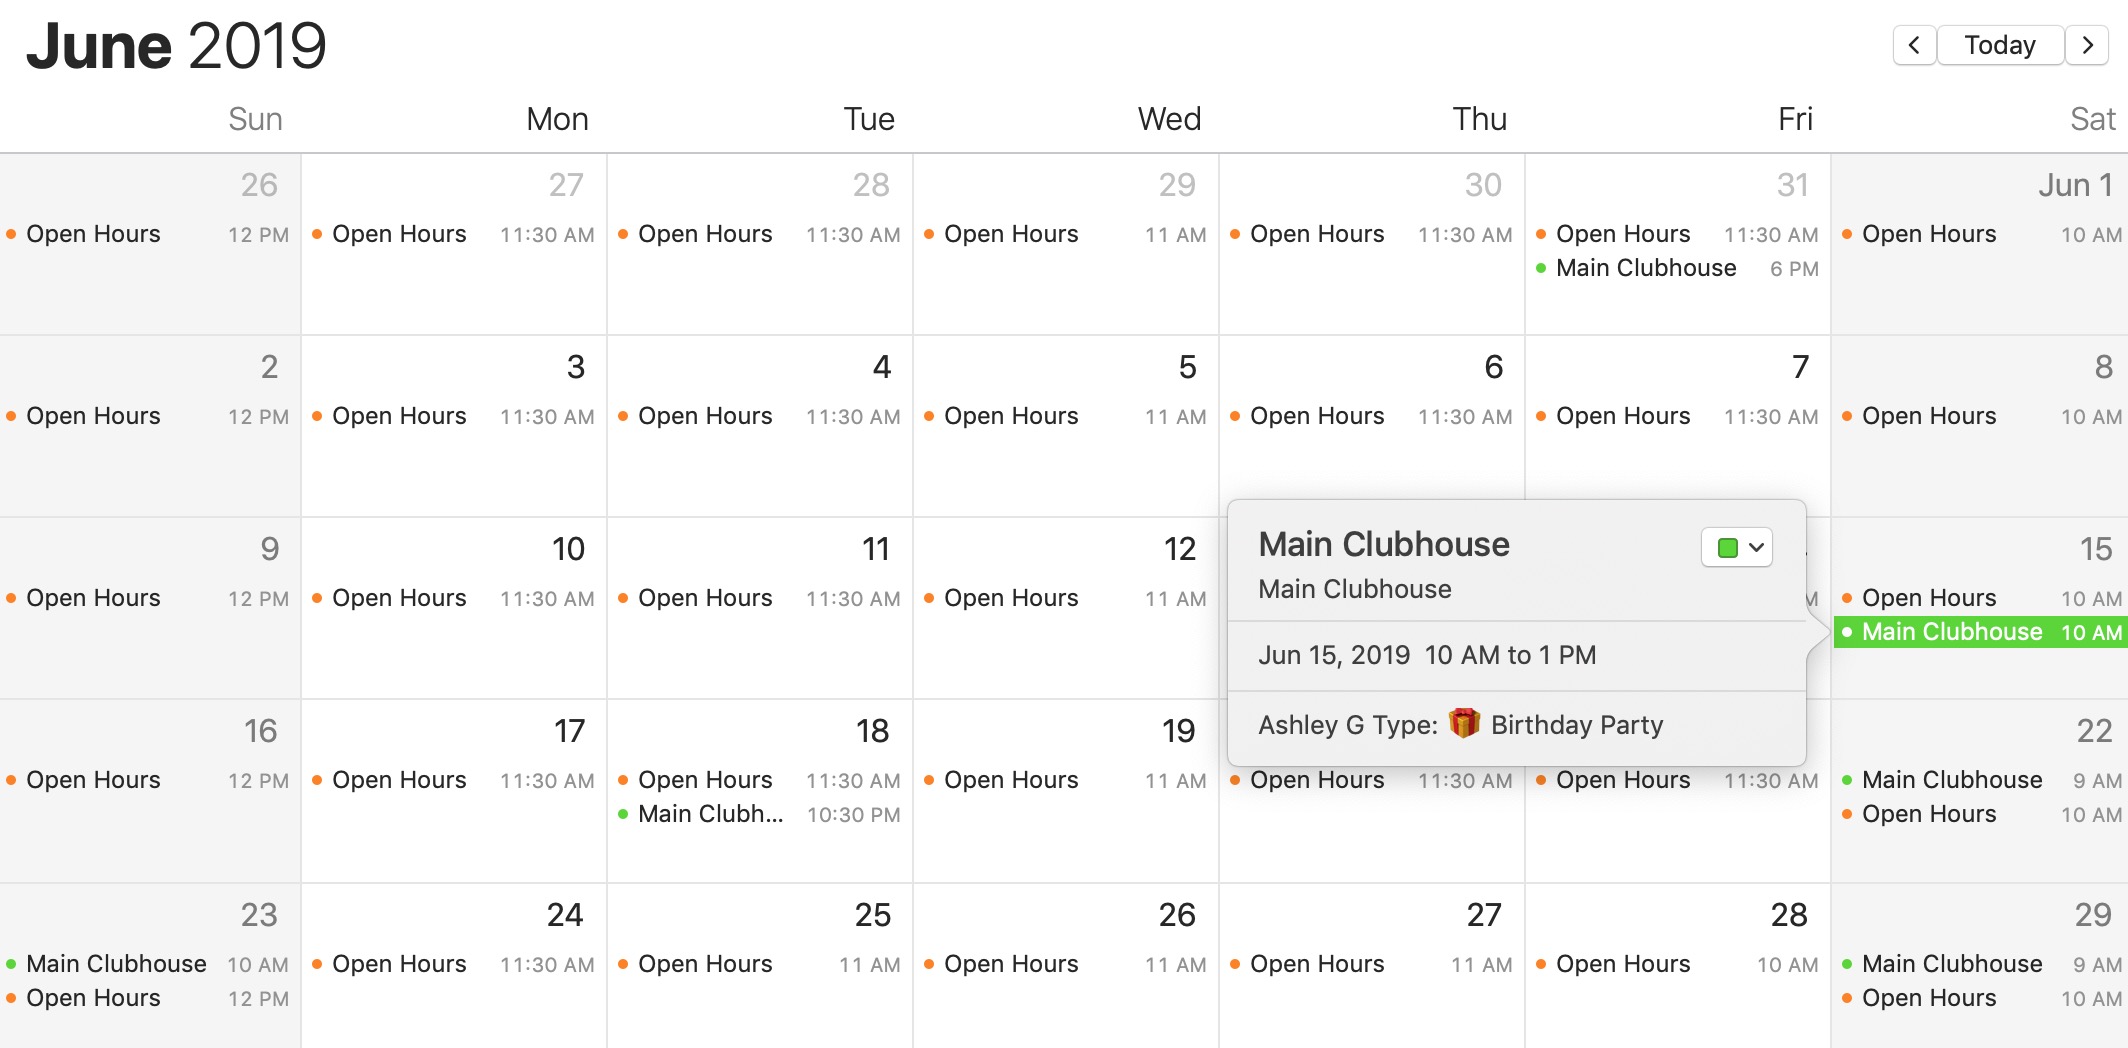Select Open Hours event on June 10
This screenshot has width=2128, height=1048.
[x=399, y=598]
